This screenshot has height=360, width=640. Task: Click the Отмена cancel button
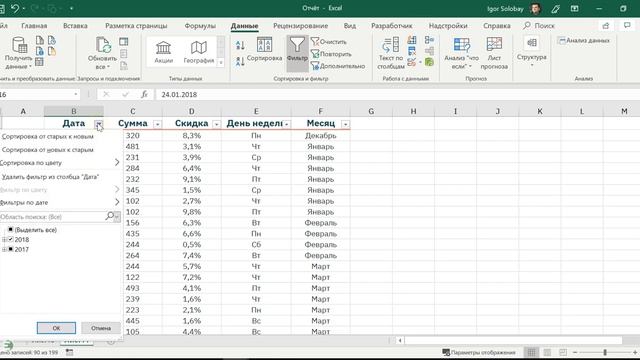click(x=101, y=328)
